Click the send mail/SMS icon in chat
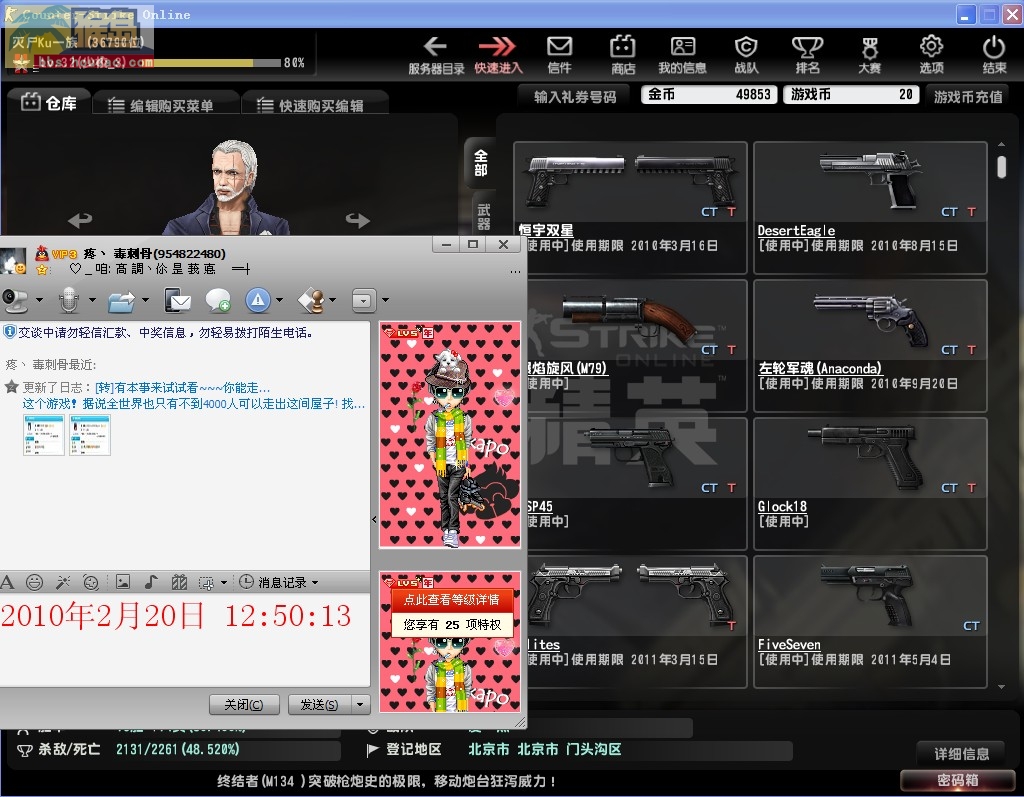 [x=178, y=301]
